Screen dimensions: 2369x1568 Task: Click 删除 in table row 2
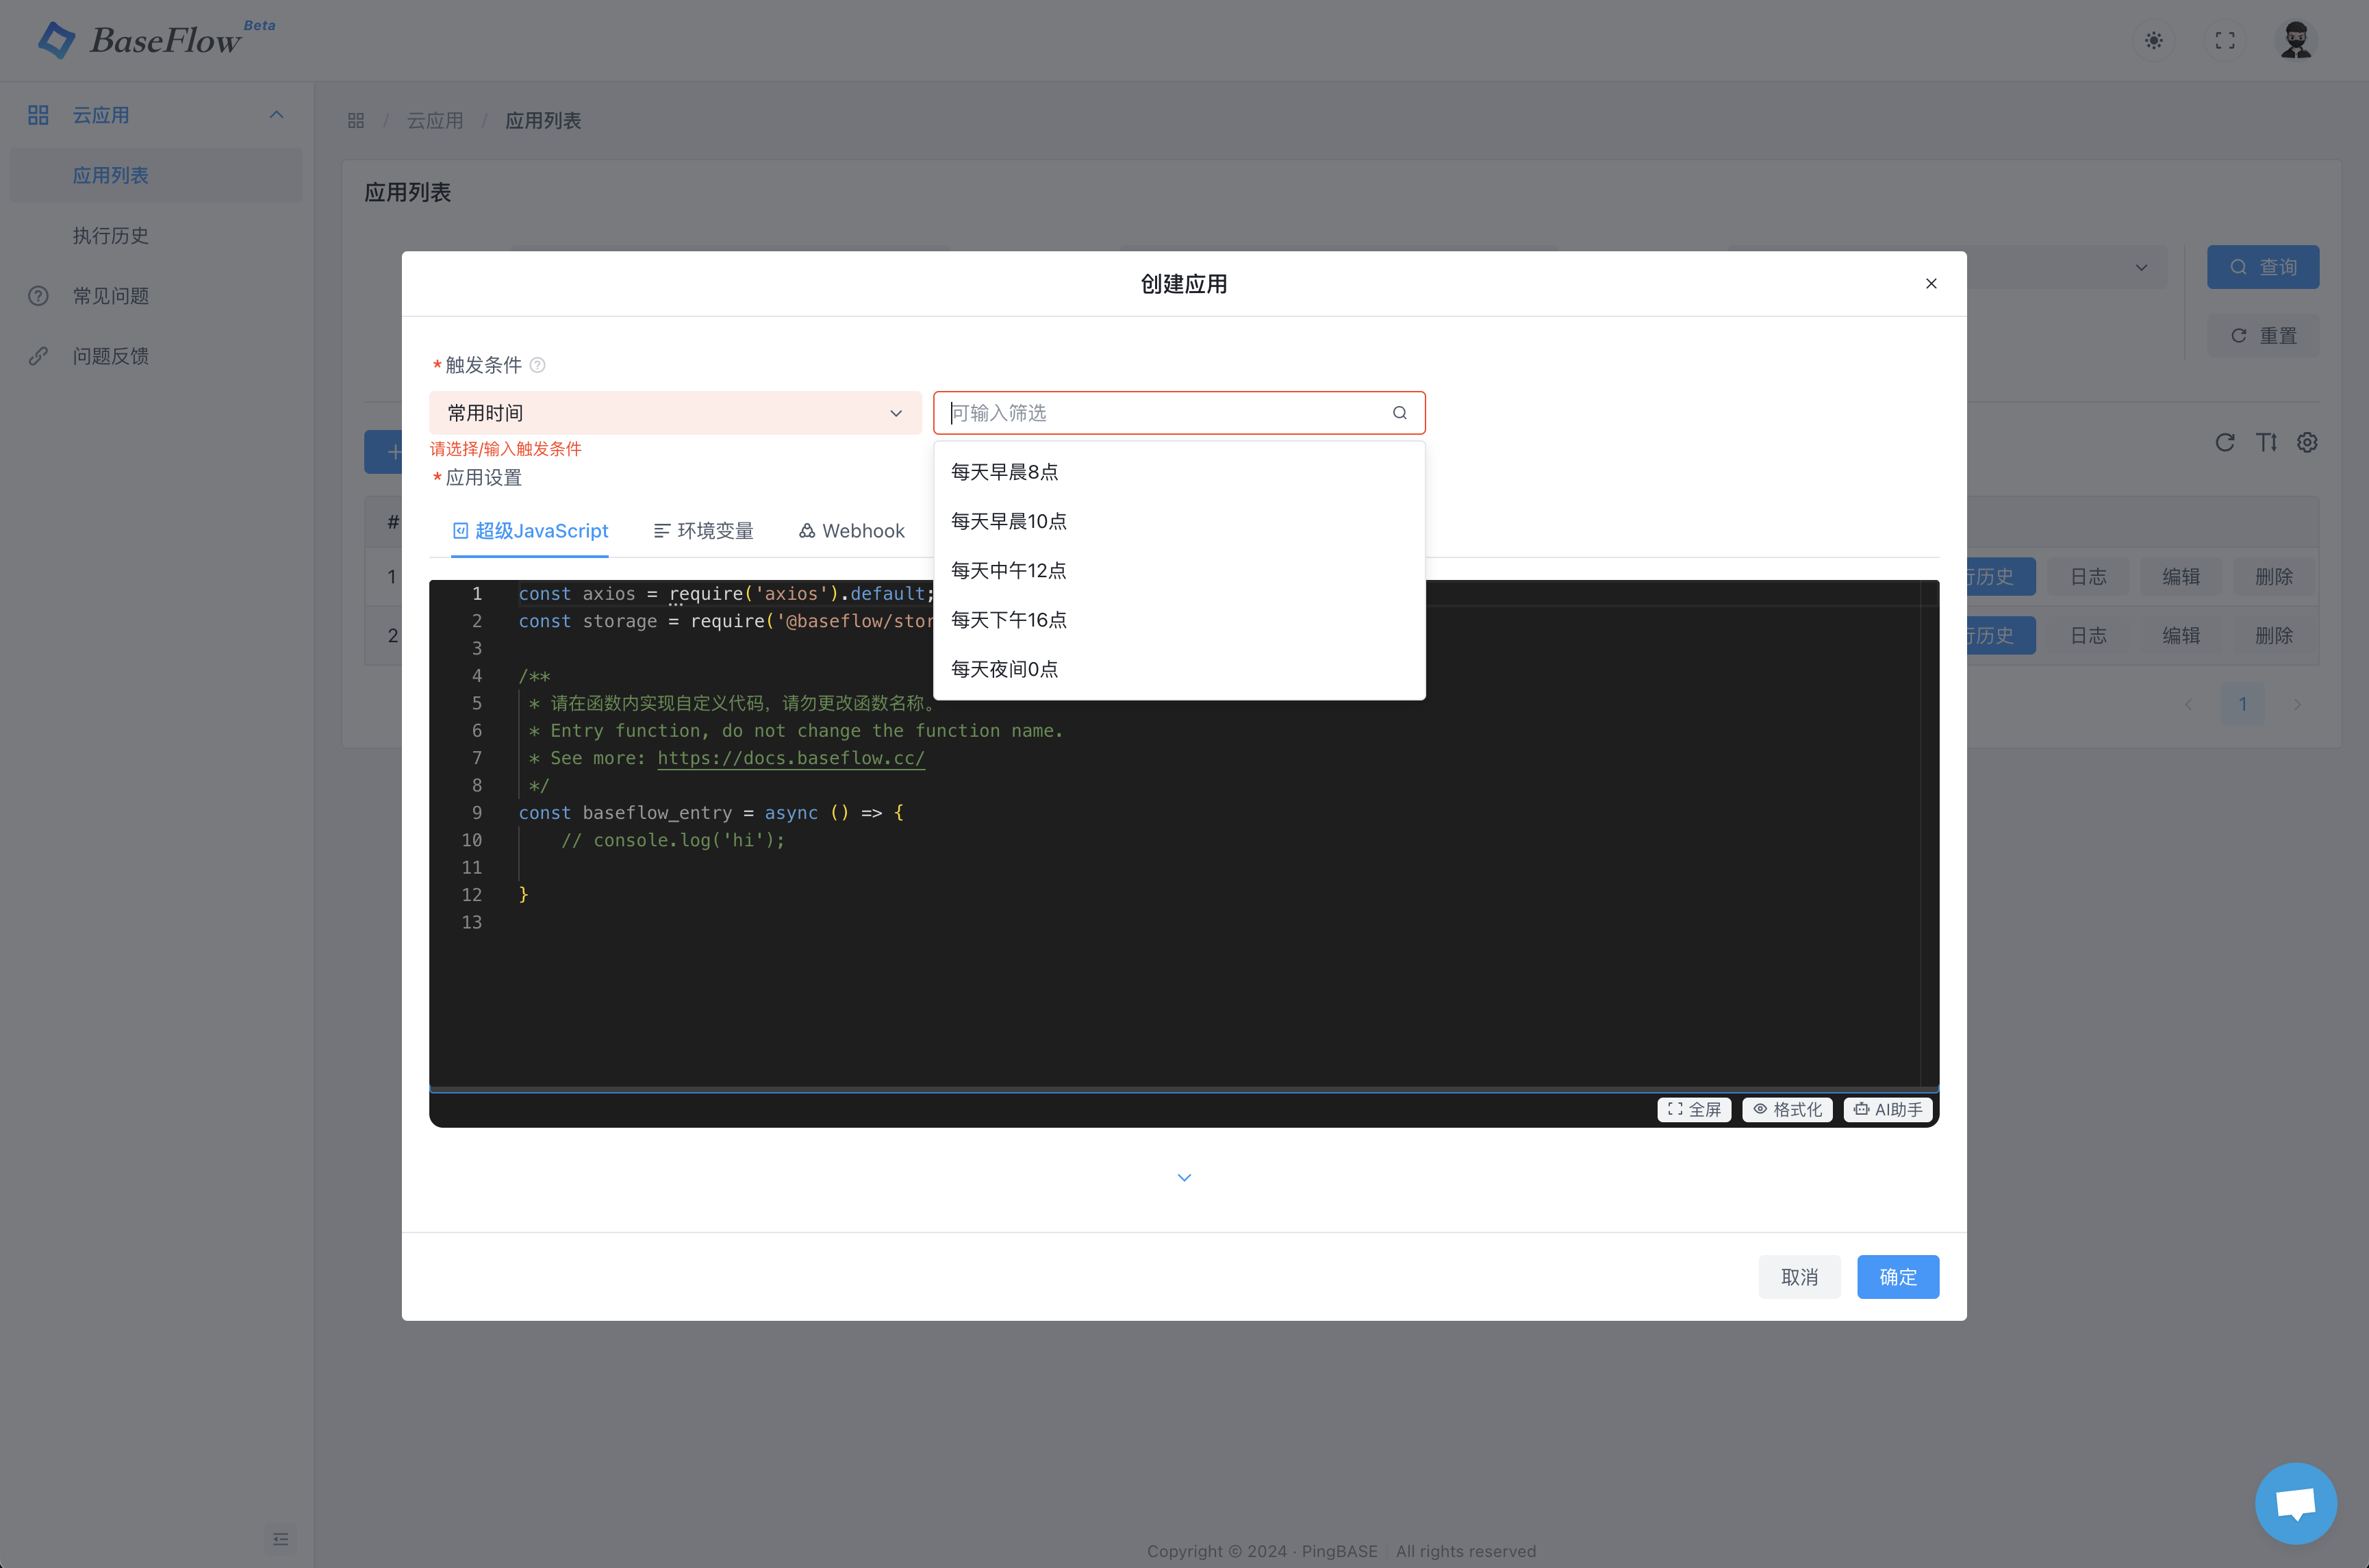pyautogui.click(x=2274, y=636)
